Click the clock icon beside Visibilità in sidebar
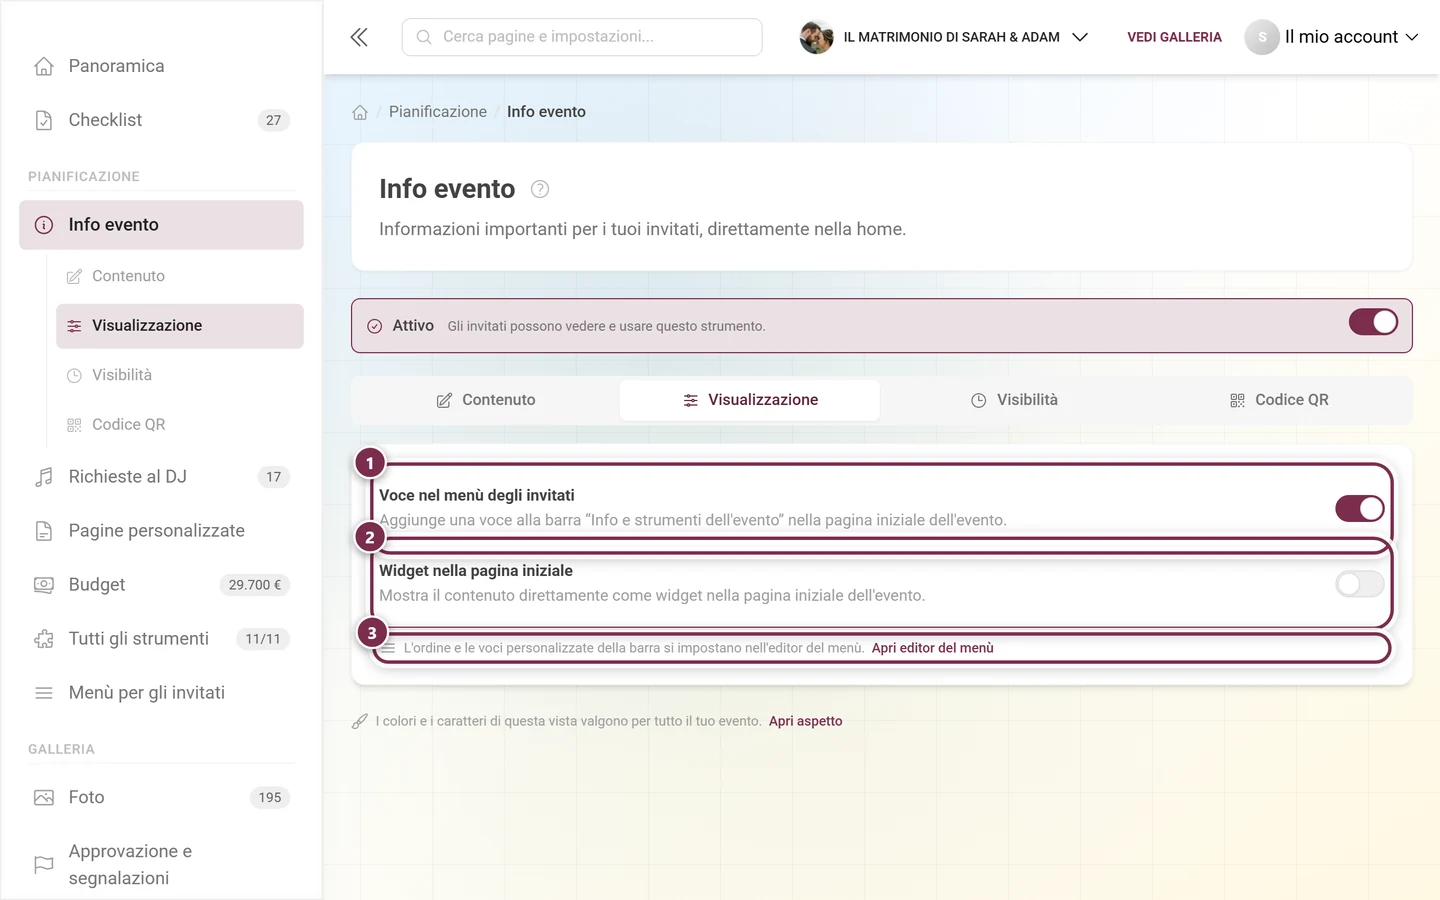 pos(74,375)
